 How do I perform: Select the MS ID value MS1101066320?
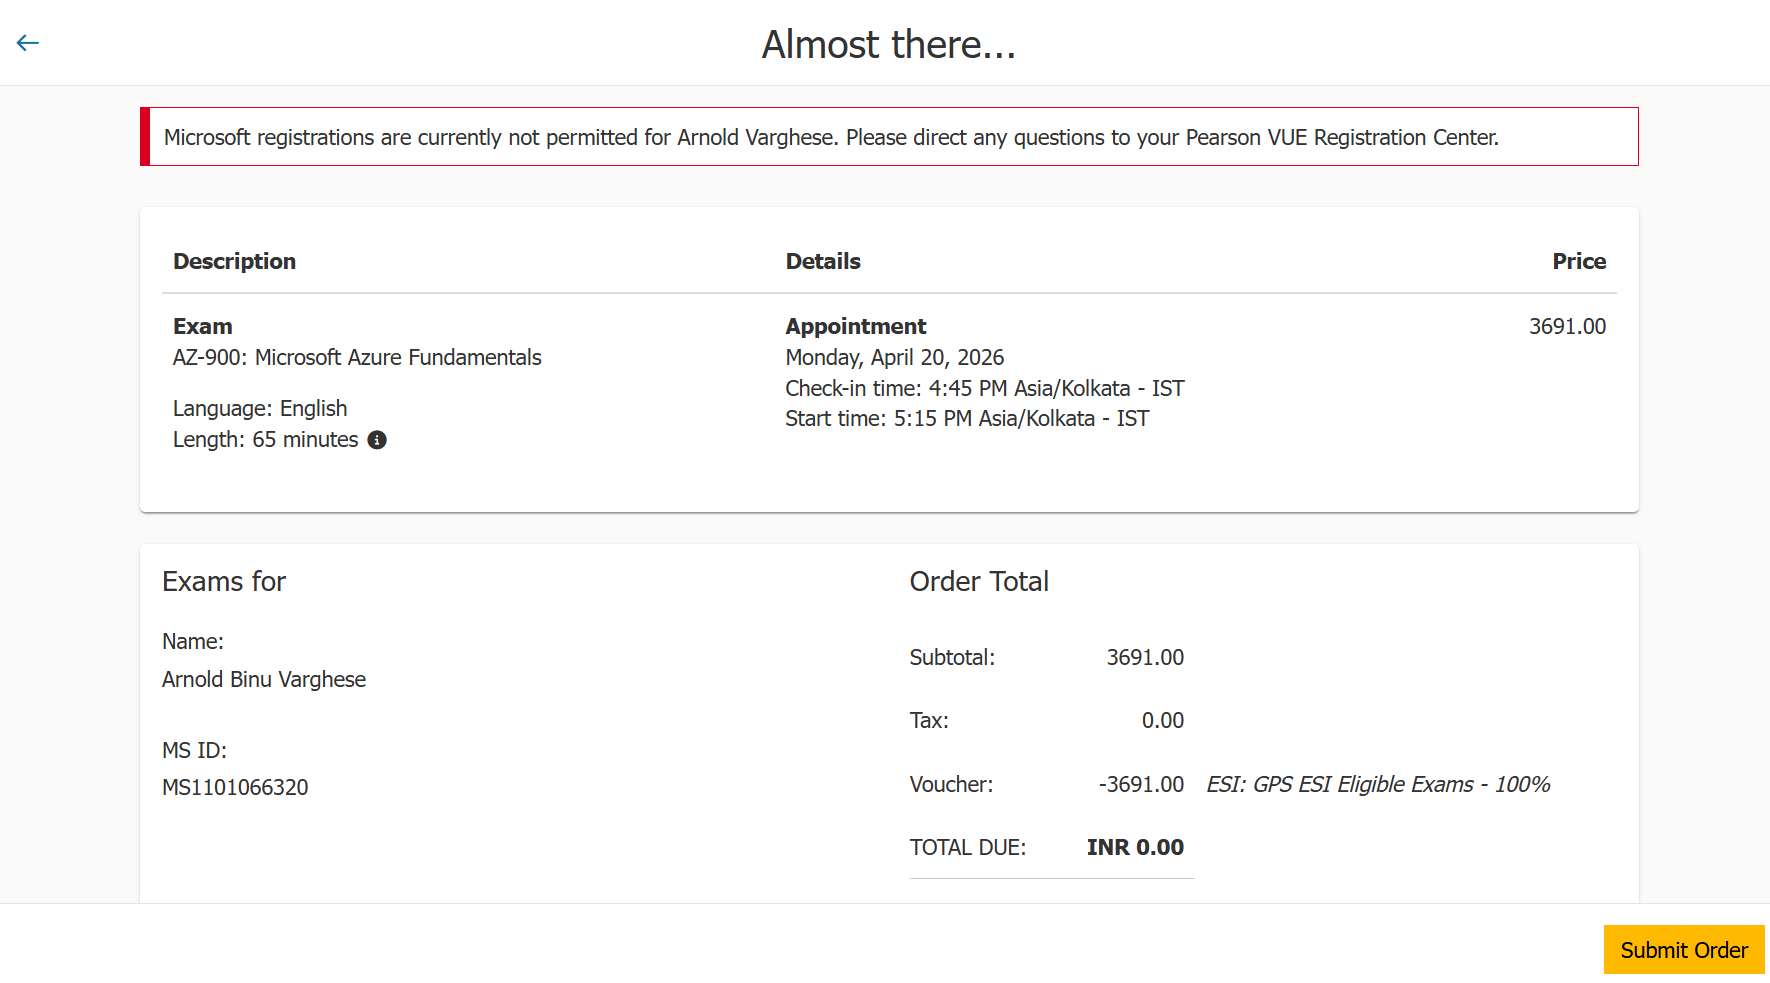tap(235, 788)
